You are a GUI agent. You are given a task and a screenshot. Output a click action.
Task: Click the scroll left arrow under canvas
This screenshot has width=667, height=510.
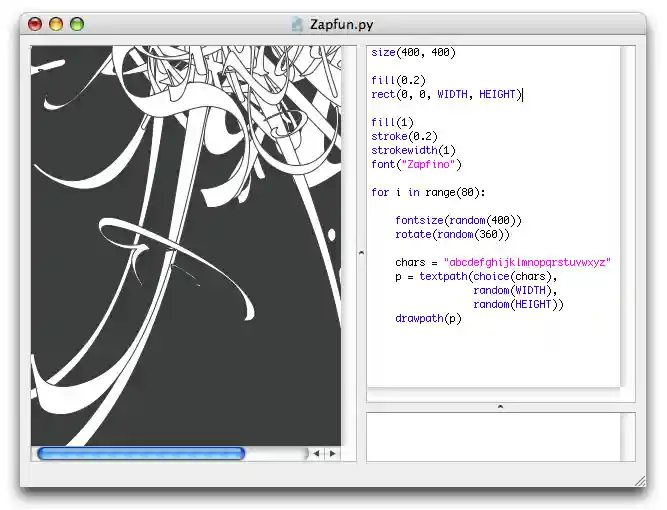click(316, 454)
